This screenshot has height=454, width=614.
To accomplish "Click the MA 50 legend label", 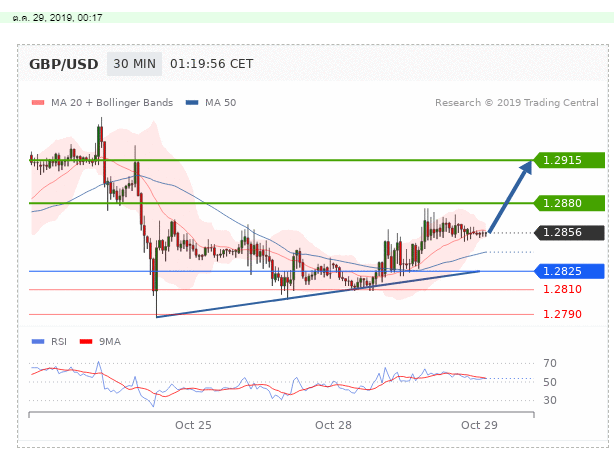I will (x=220, y=103).
